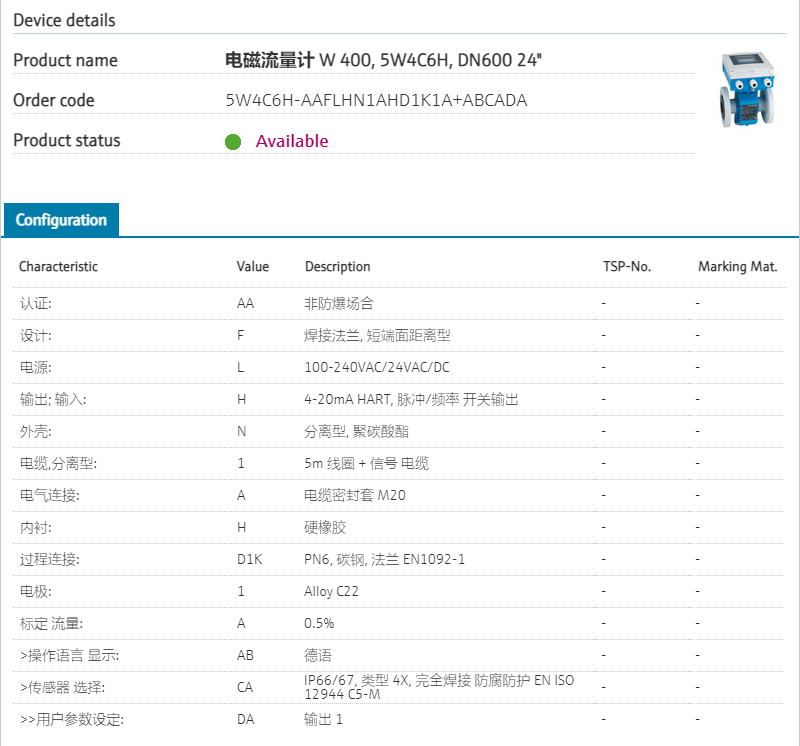Open the Configuration tab
Viewport: 800px width, 746px height.
coord(61,220)
